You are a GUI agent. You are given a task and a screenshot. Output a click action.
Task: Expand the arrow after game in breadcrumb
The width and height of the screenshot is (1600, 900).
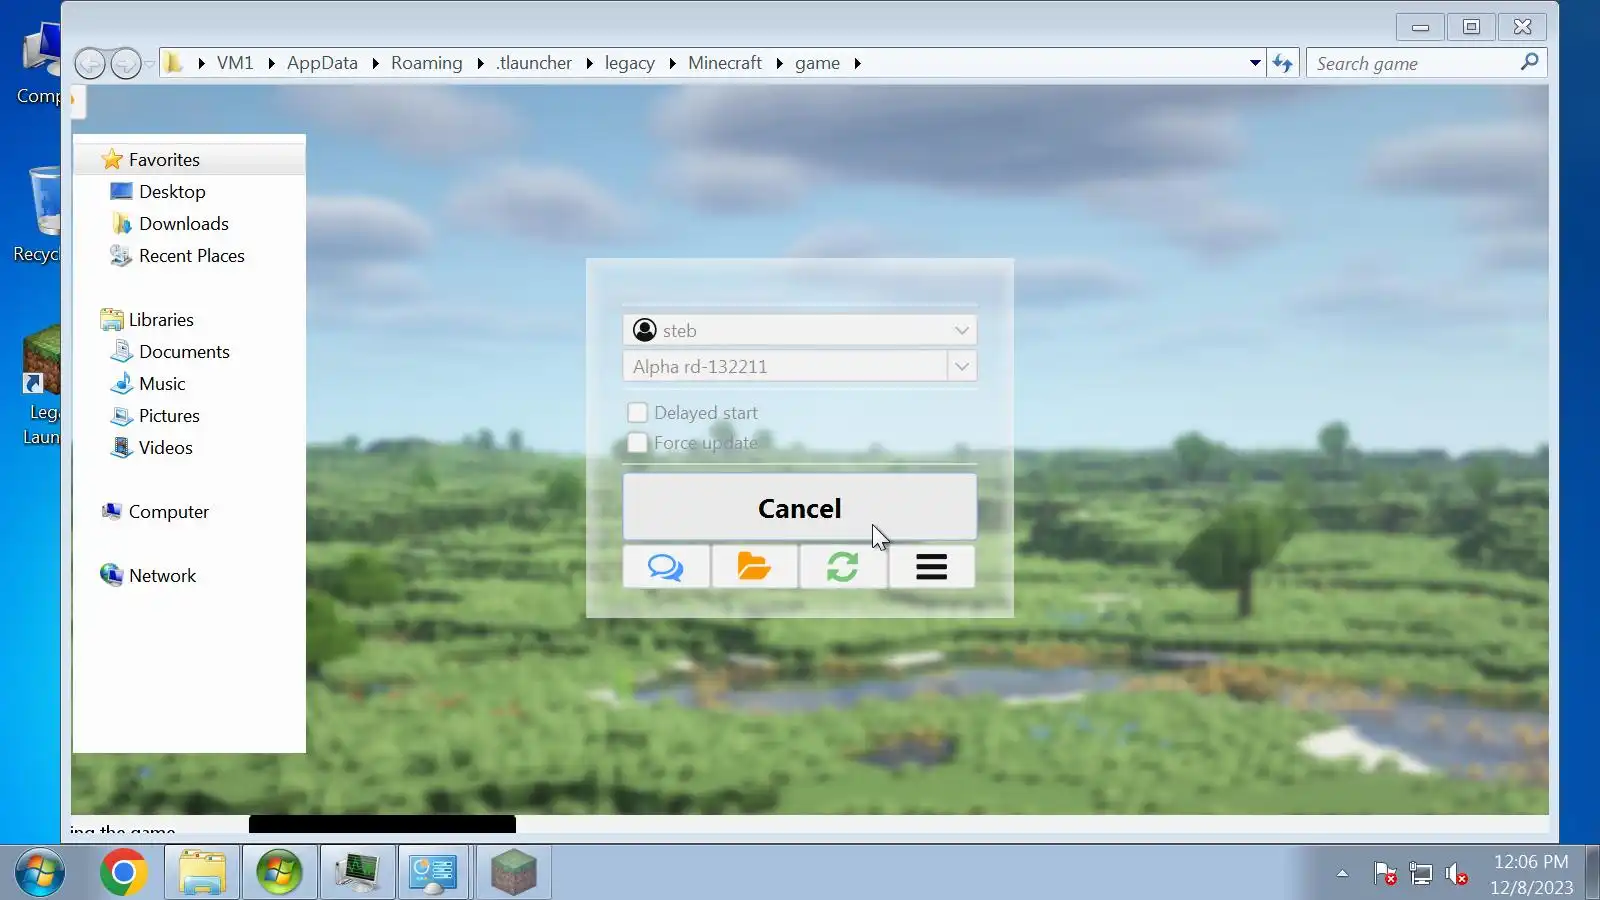coord(857,63)
